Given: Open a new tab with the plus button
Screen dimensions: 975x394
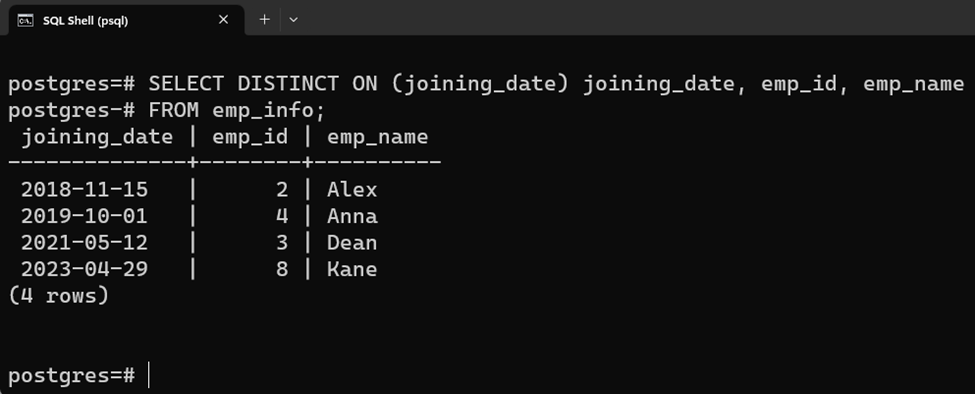Looking at the screenshot, I should (x=264, y=20).
